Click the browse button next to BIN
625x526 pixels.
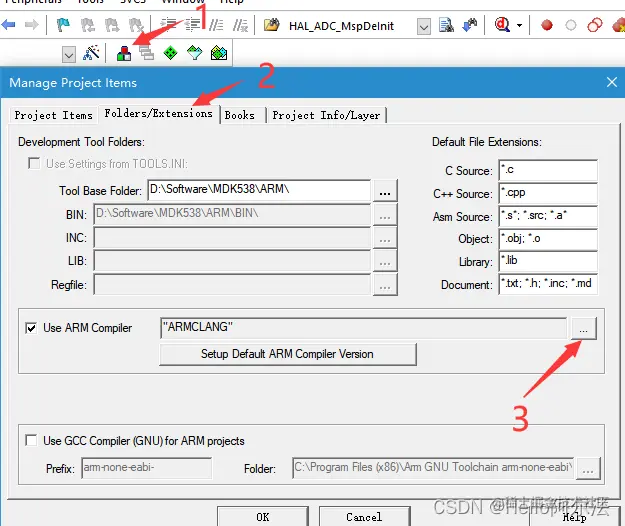tap(385, 215)
